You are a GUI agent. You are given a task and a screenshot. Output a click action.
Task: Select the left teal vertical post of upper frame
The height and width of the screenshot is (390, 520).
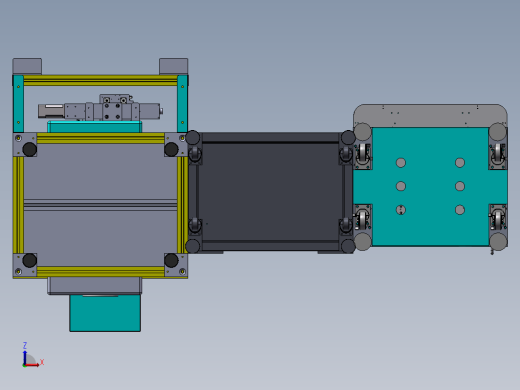(x=18, y=104)
